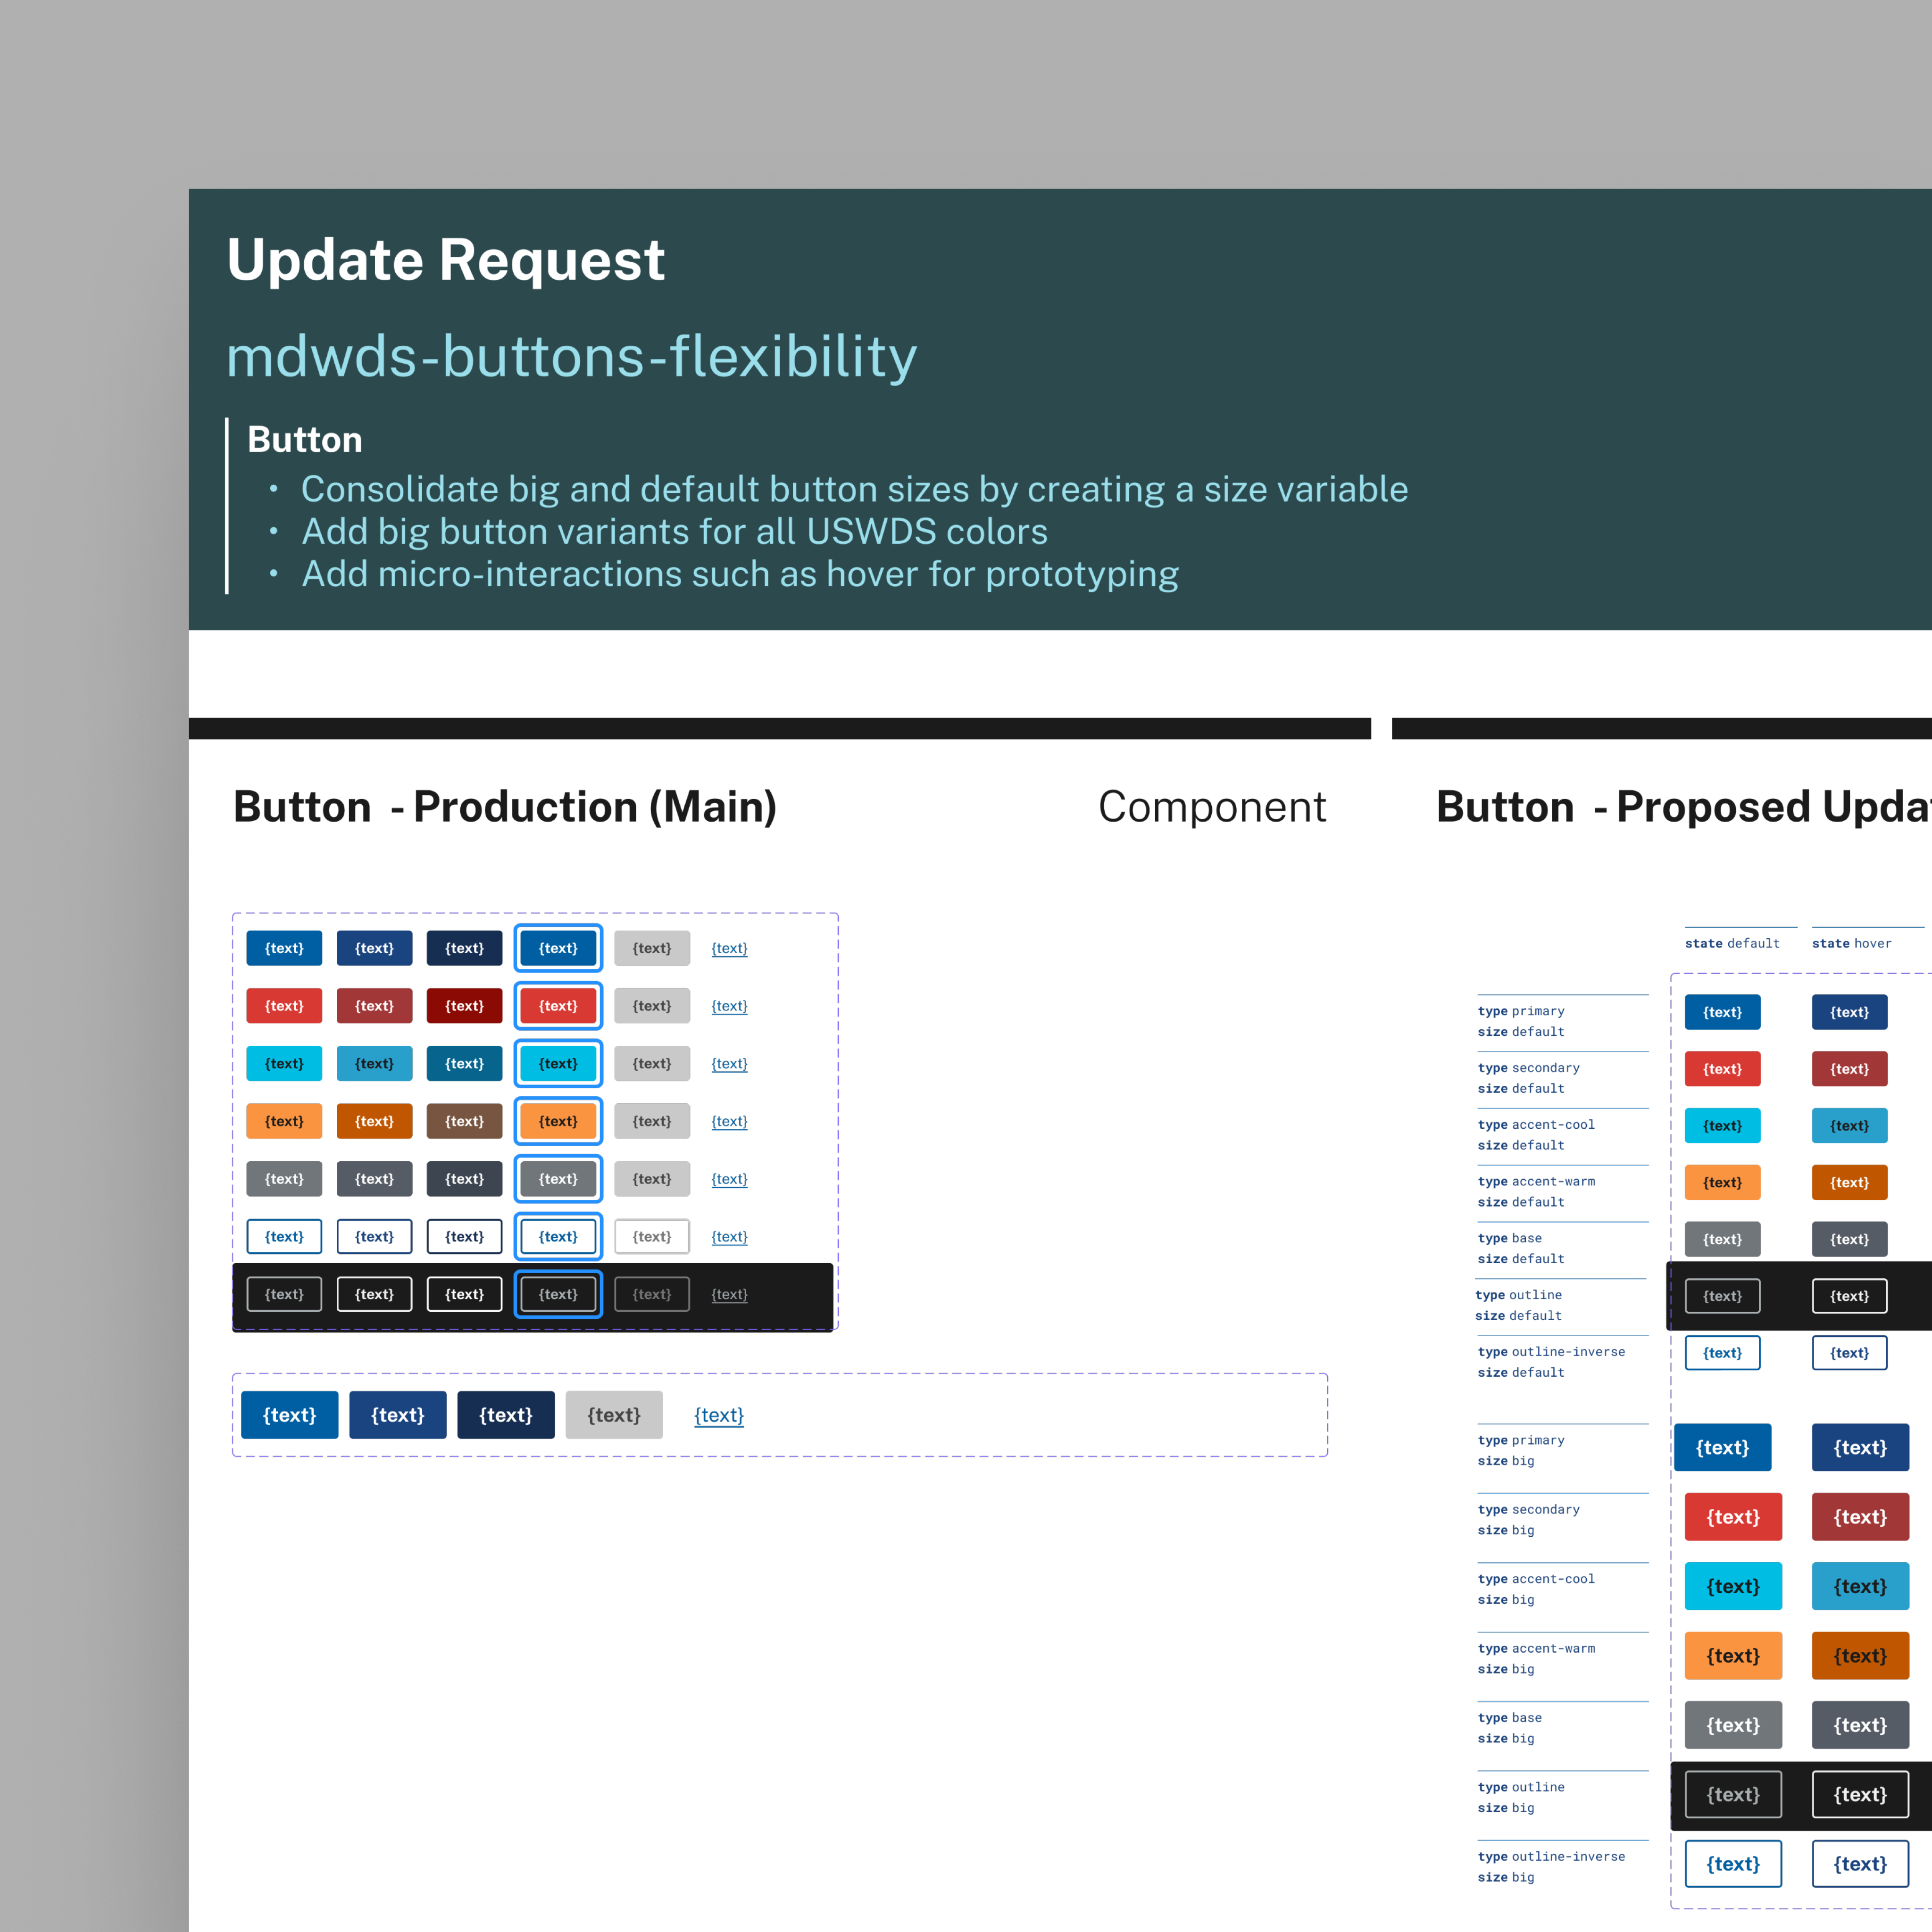1932x1932 pixels.
Task: Click accent-warm big button under state hover
Action: coord(1860,1656)
